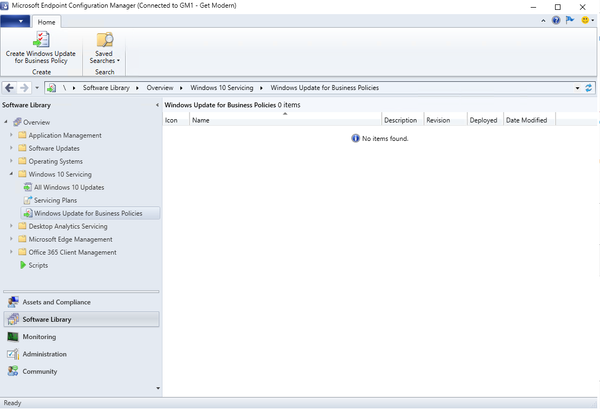Expand the Office 365 Client Management node
This screenshot has height=409, width=600.
pyautogui.click(x=11, y=252)
